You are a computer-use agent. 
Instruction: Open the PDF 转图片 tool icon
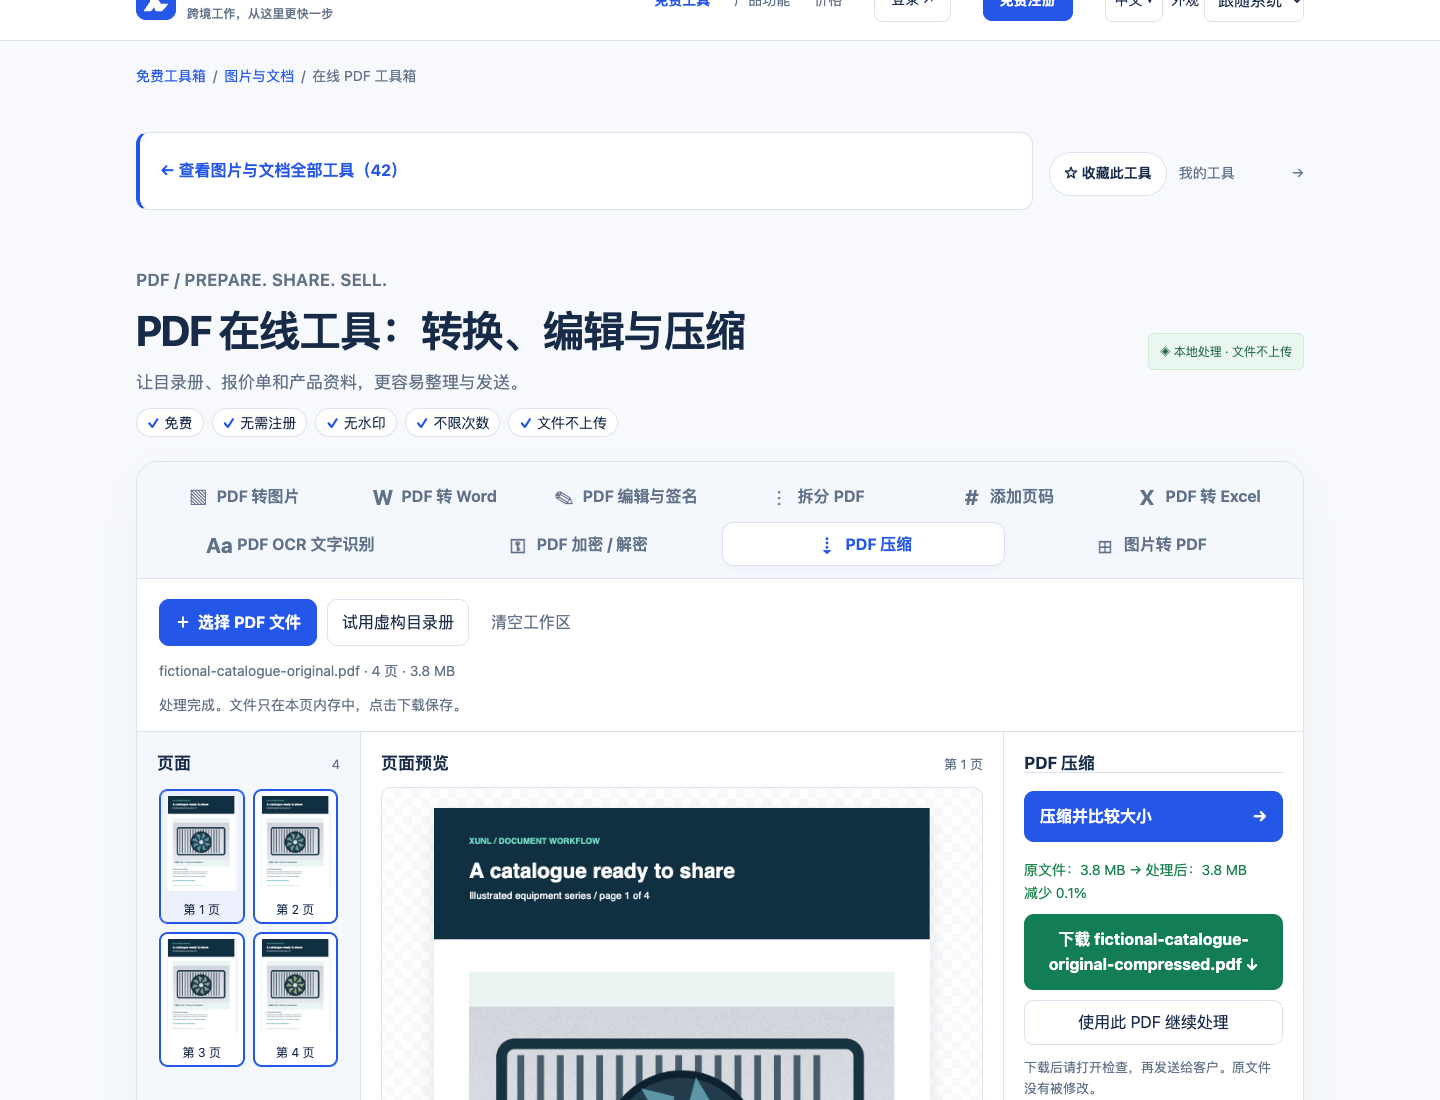(198, 497)
